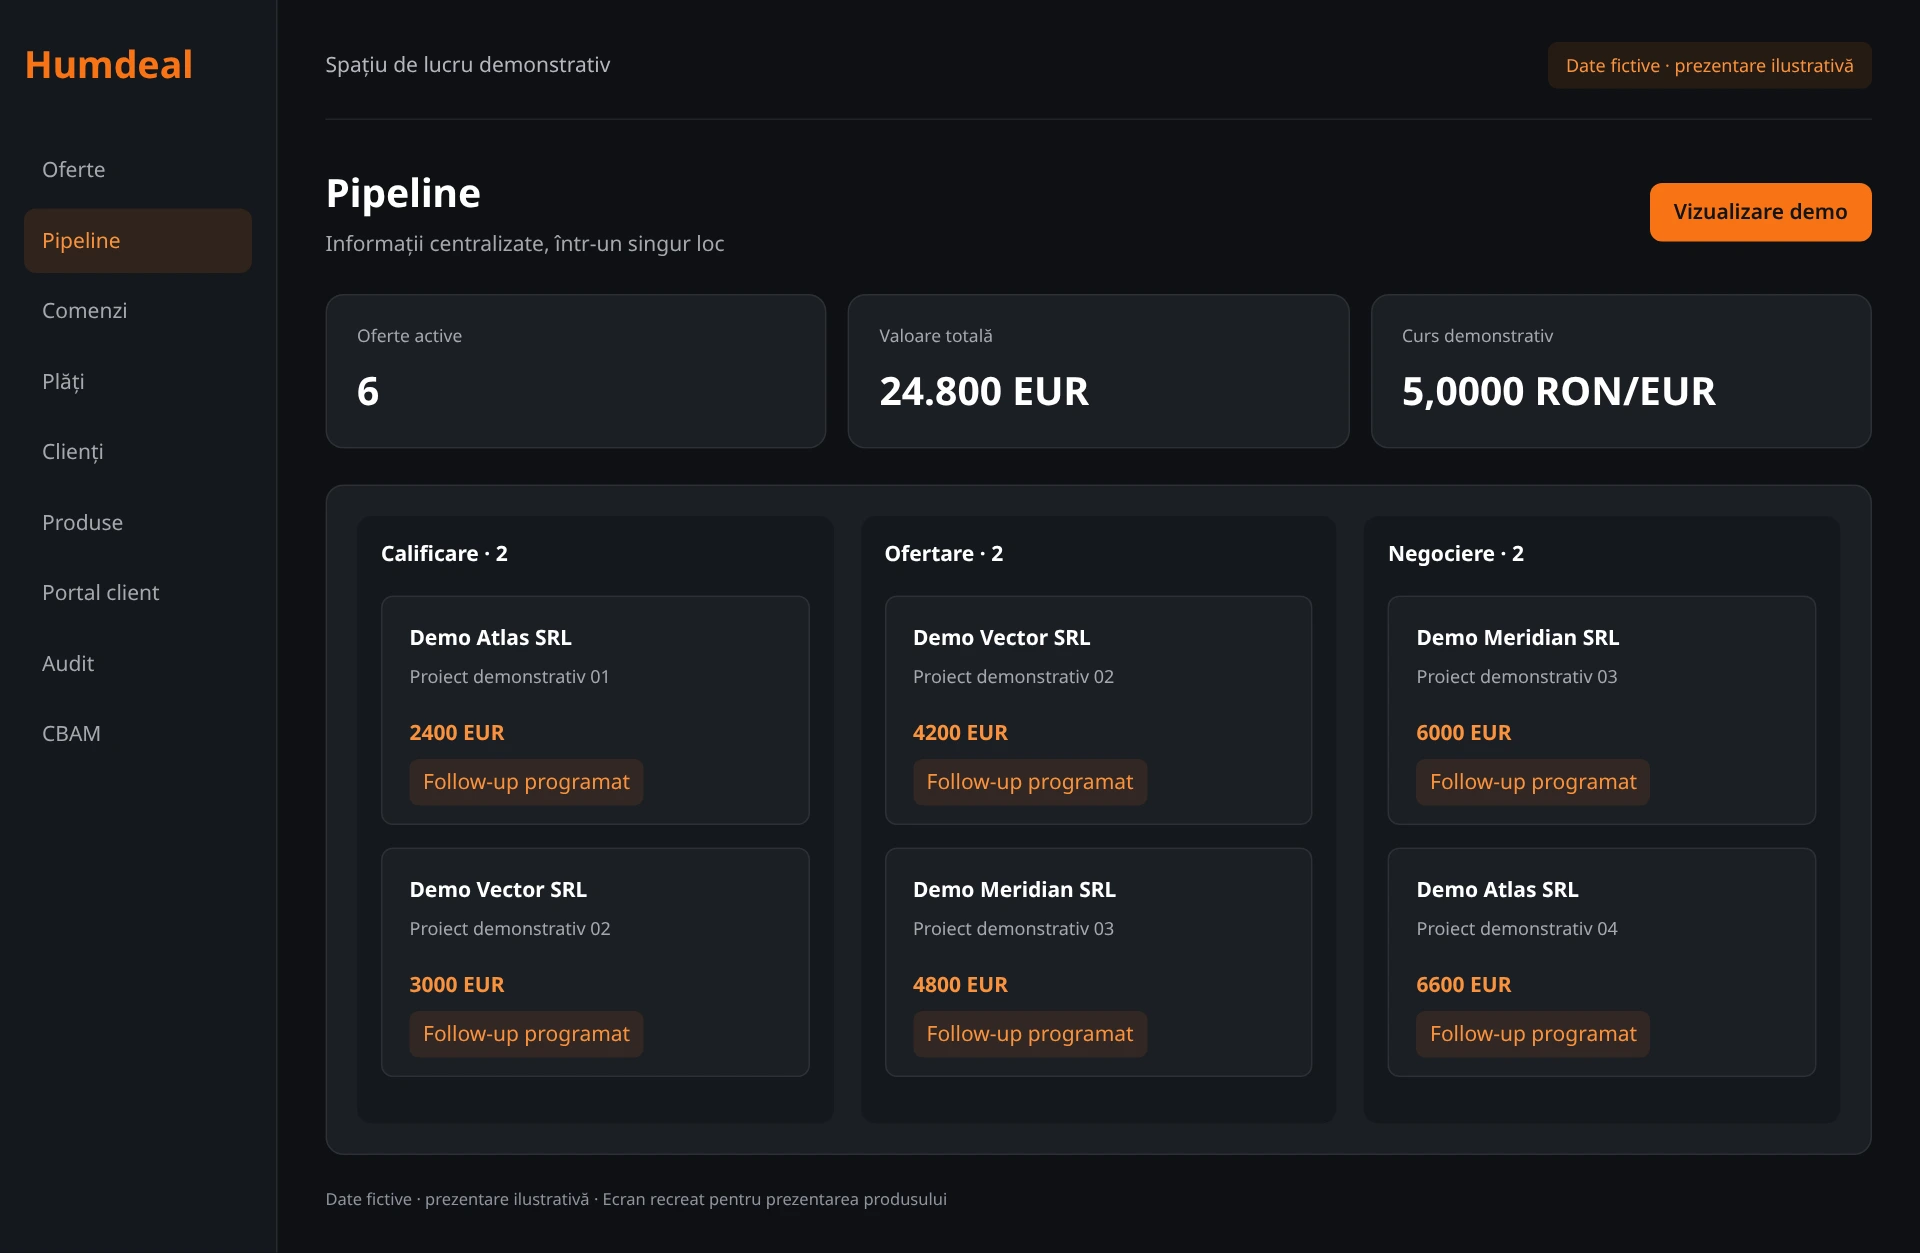Open Demo Atlas SRL card in Calificare
Viewport: 1920px width, 1253px height.
click(595, 710)
